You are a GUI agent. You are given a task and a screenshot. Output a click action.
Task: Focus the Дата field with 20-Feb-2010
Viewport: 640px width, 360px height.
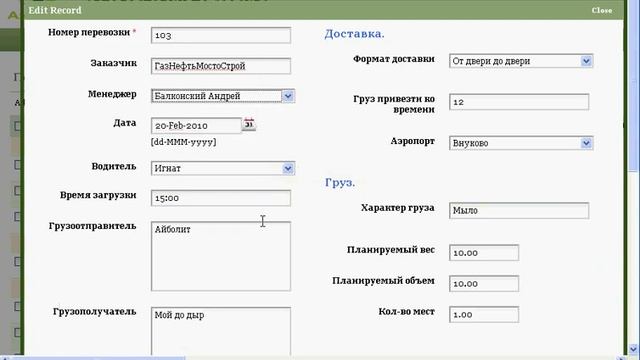196,125
